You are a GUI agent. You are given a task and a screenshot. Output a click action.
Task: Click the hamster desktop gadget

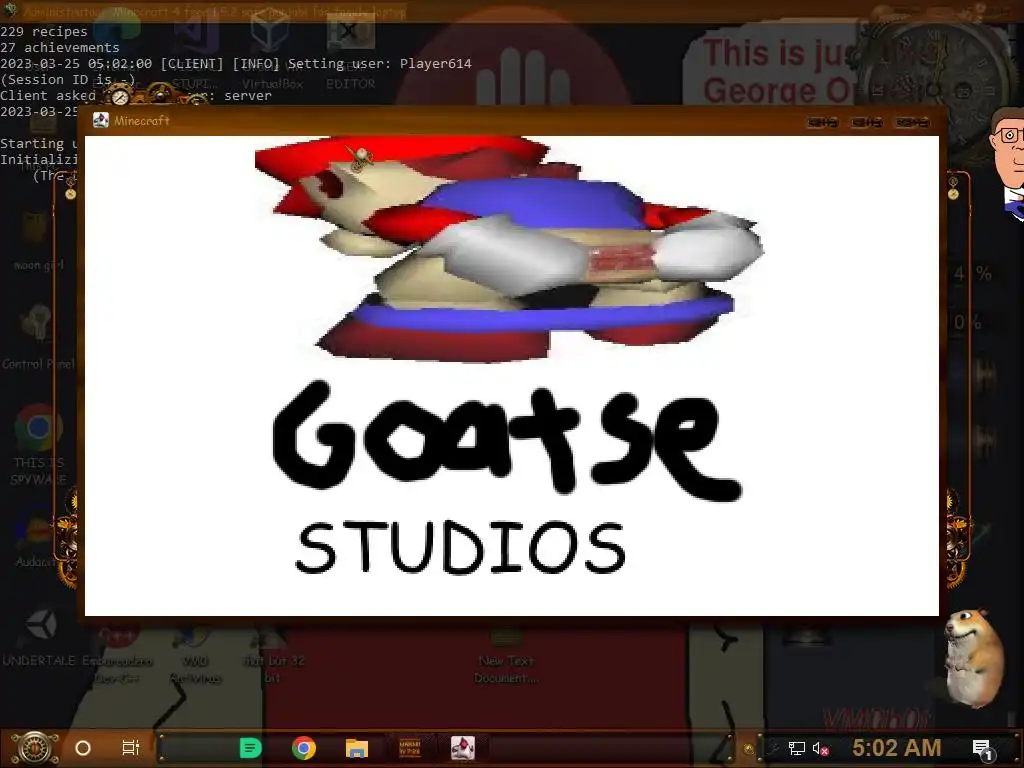974,658
